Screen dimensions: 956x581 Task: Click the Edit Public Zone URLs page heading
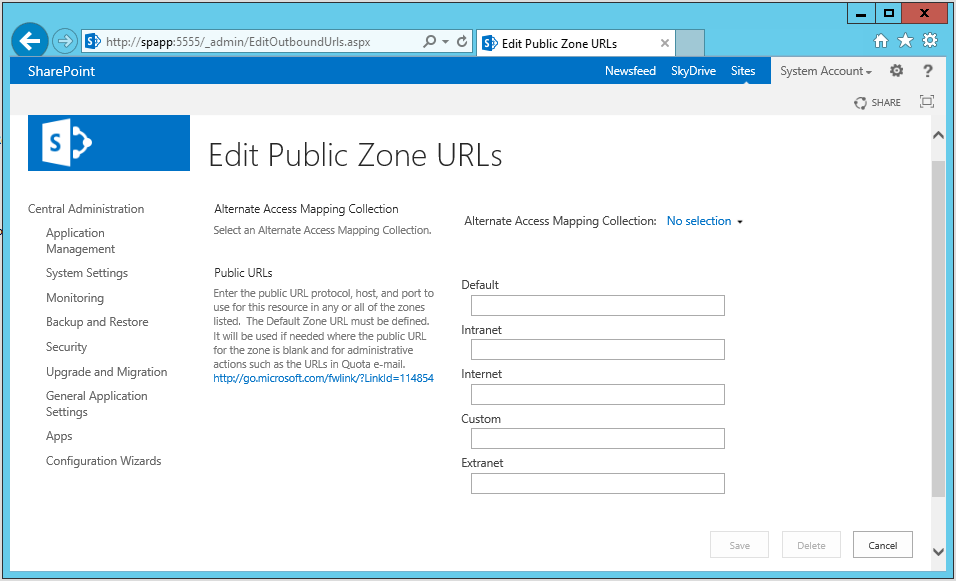tap(355, 155)
